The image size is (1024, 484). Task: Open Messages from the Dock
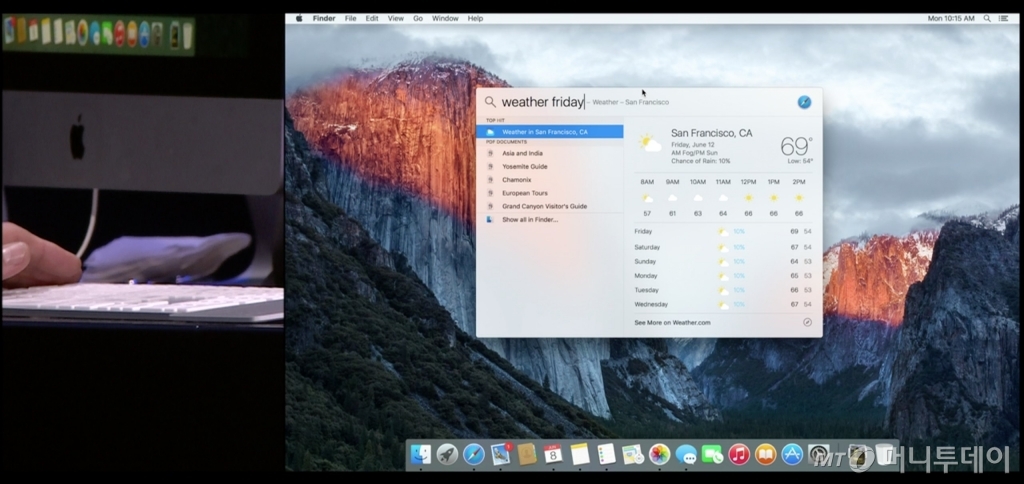point(686,455)
